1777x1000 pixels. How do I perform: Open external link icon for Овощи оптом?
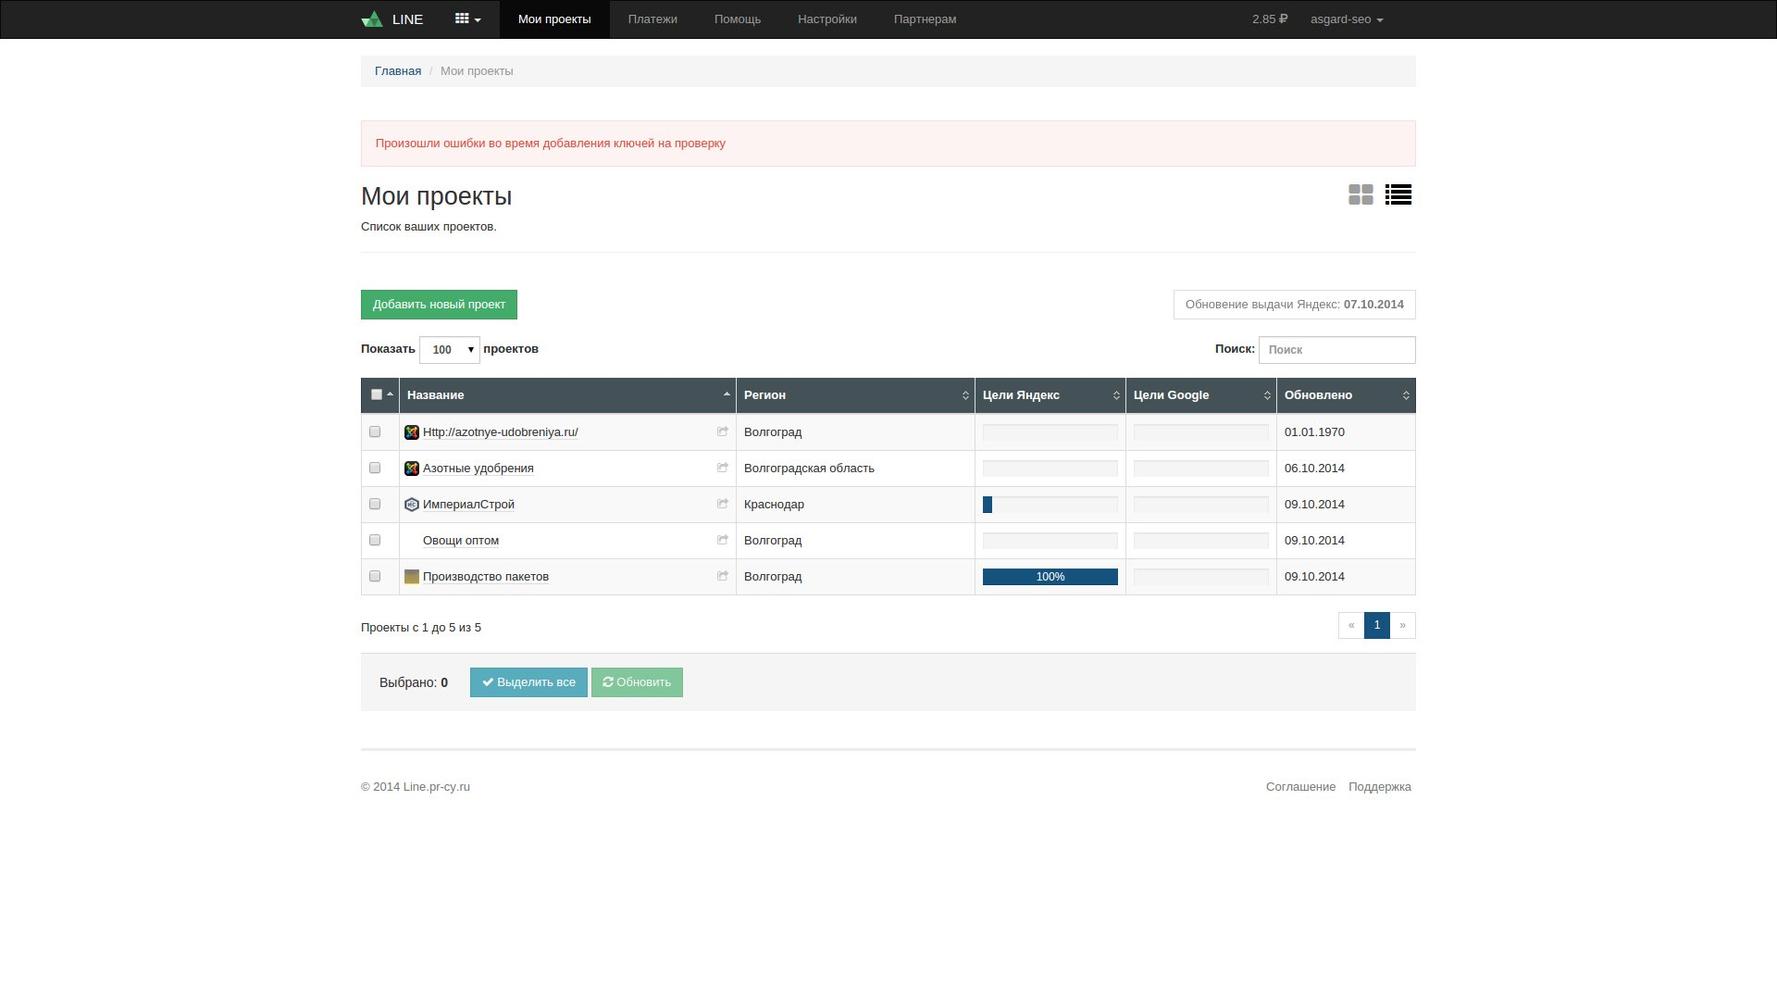tap(722, 540)
